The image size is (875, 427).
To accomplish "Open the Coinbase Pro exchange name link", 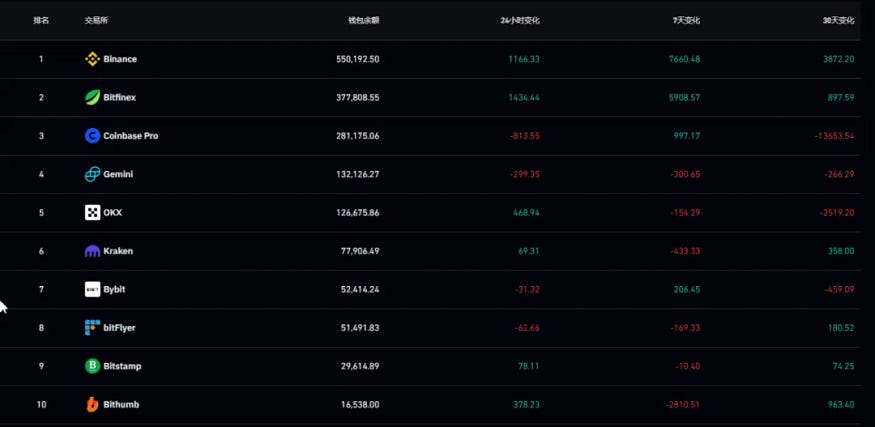I will 131,136.
